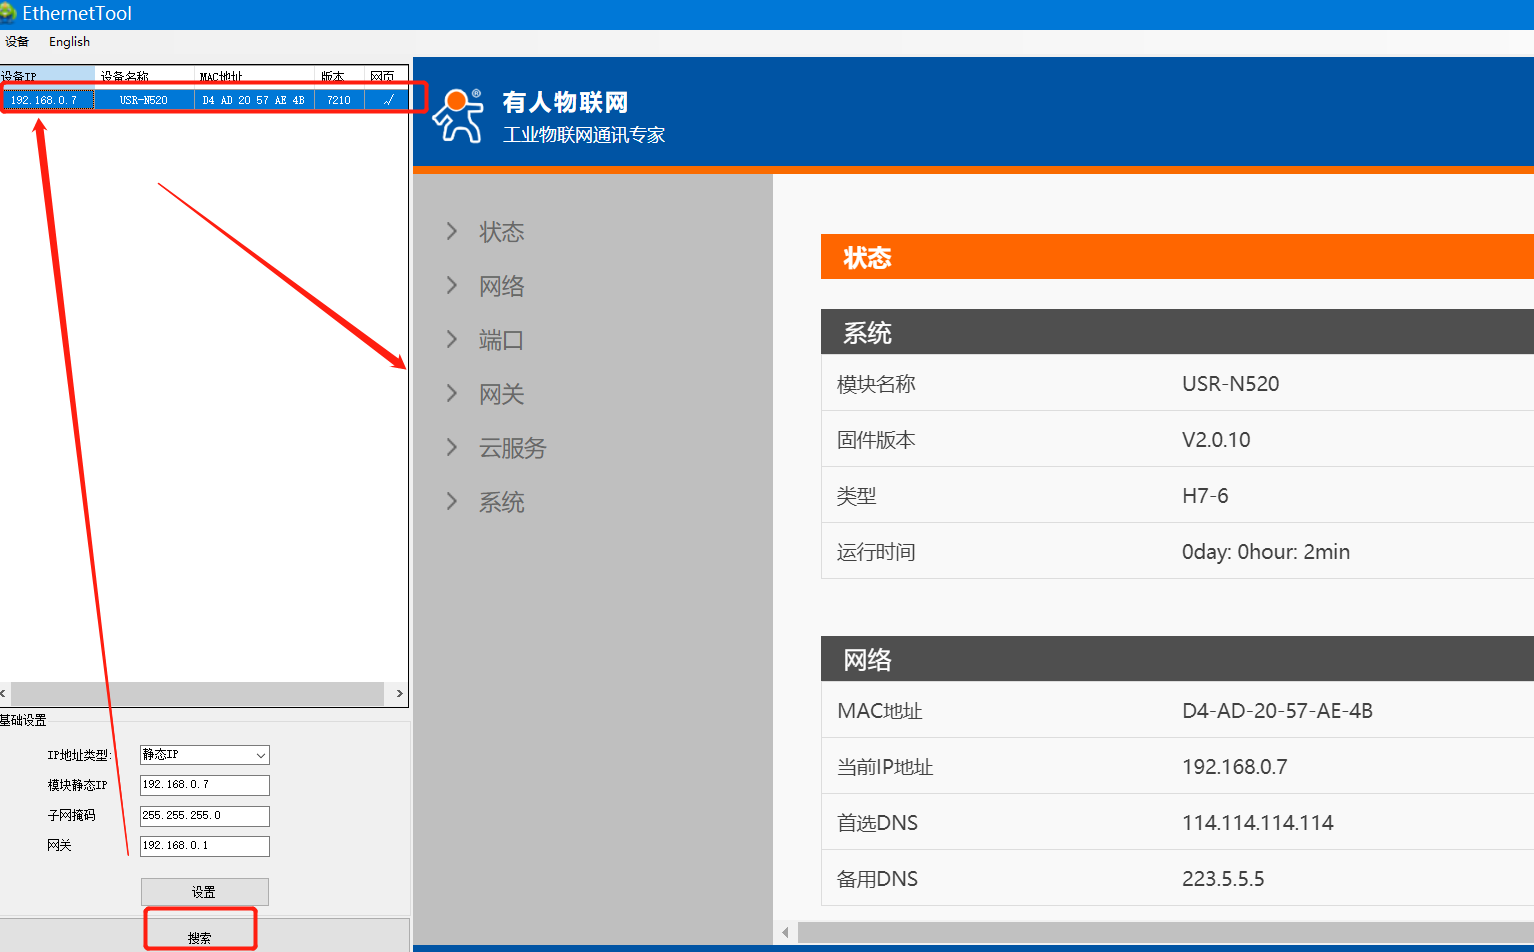This screenshot has height=952, width=1534.
Task: Click the 模块静态IP input field
Action: click(x=204, y=785)
